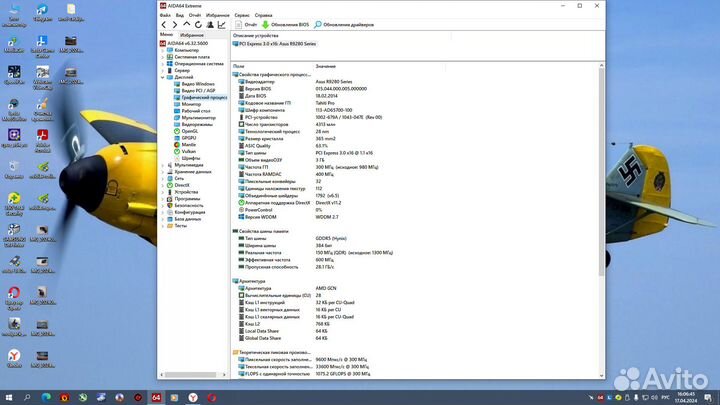Go up one level with the up arrow
Image resolution: width=720 pixels, height=405 pixels.
click(x=186, y=25)
